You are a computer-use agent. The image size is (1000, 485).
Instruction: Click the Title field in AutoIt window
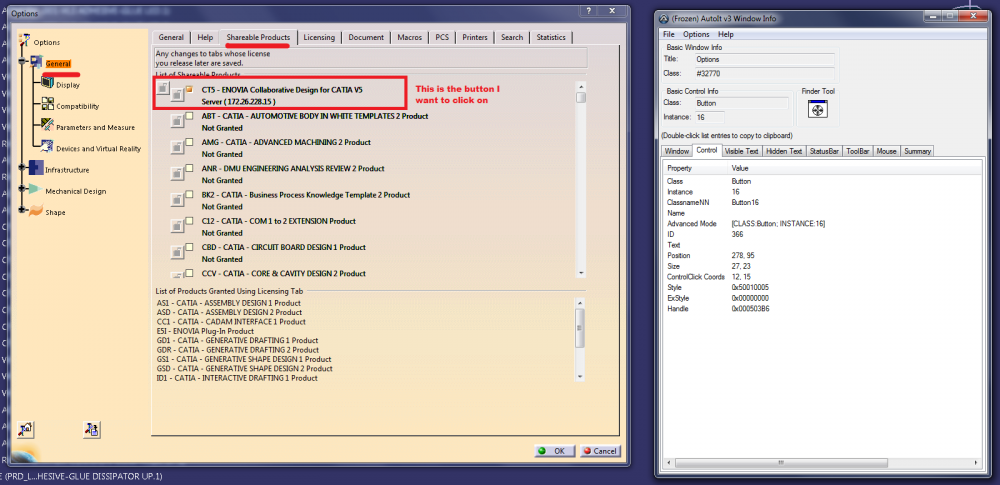[763, 59]
